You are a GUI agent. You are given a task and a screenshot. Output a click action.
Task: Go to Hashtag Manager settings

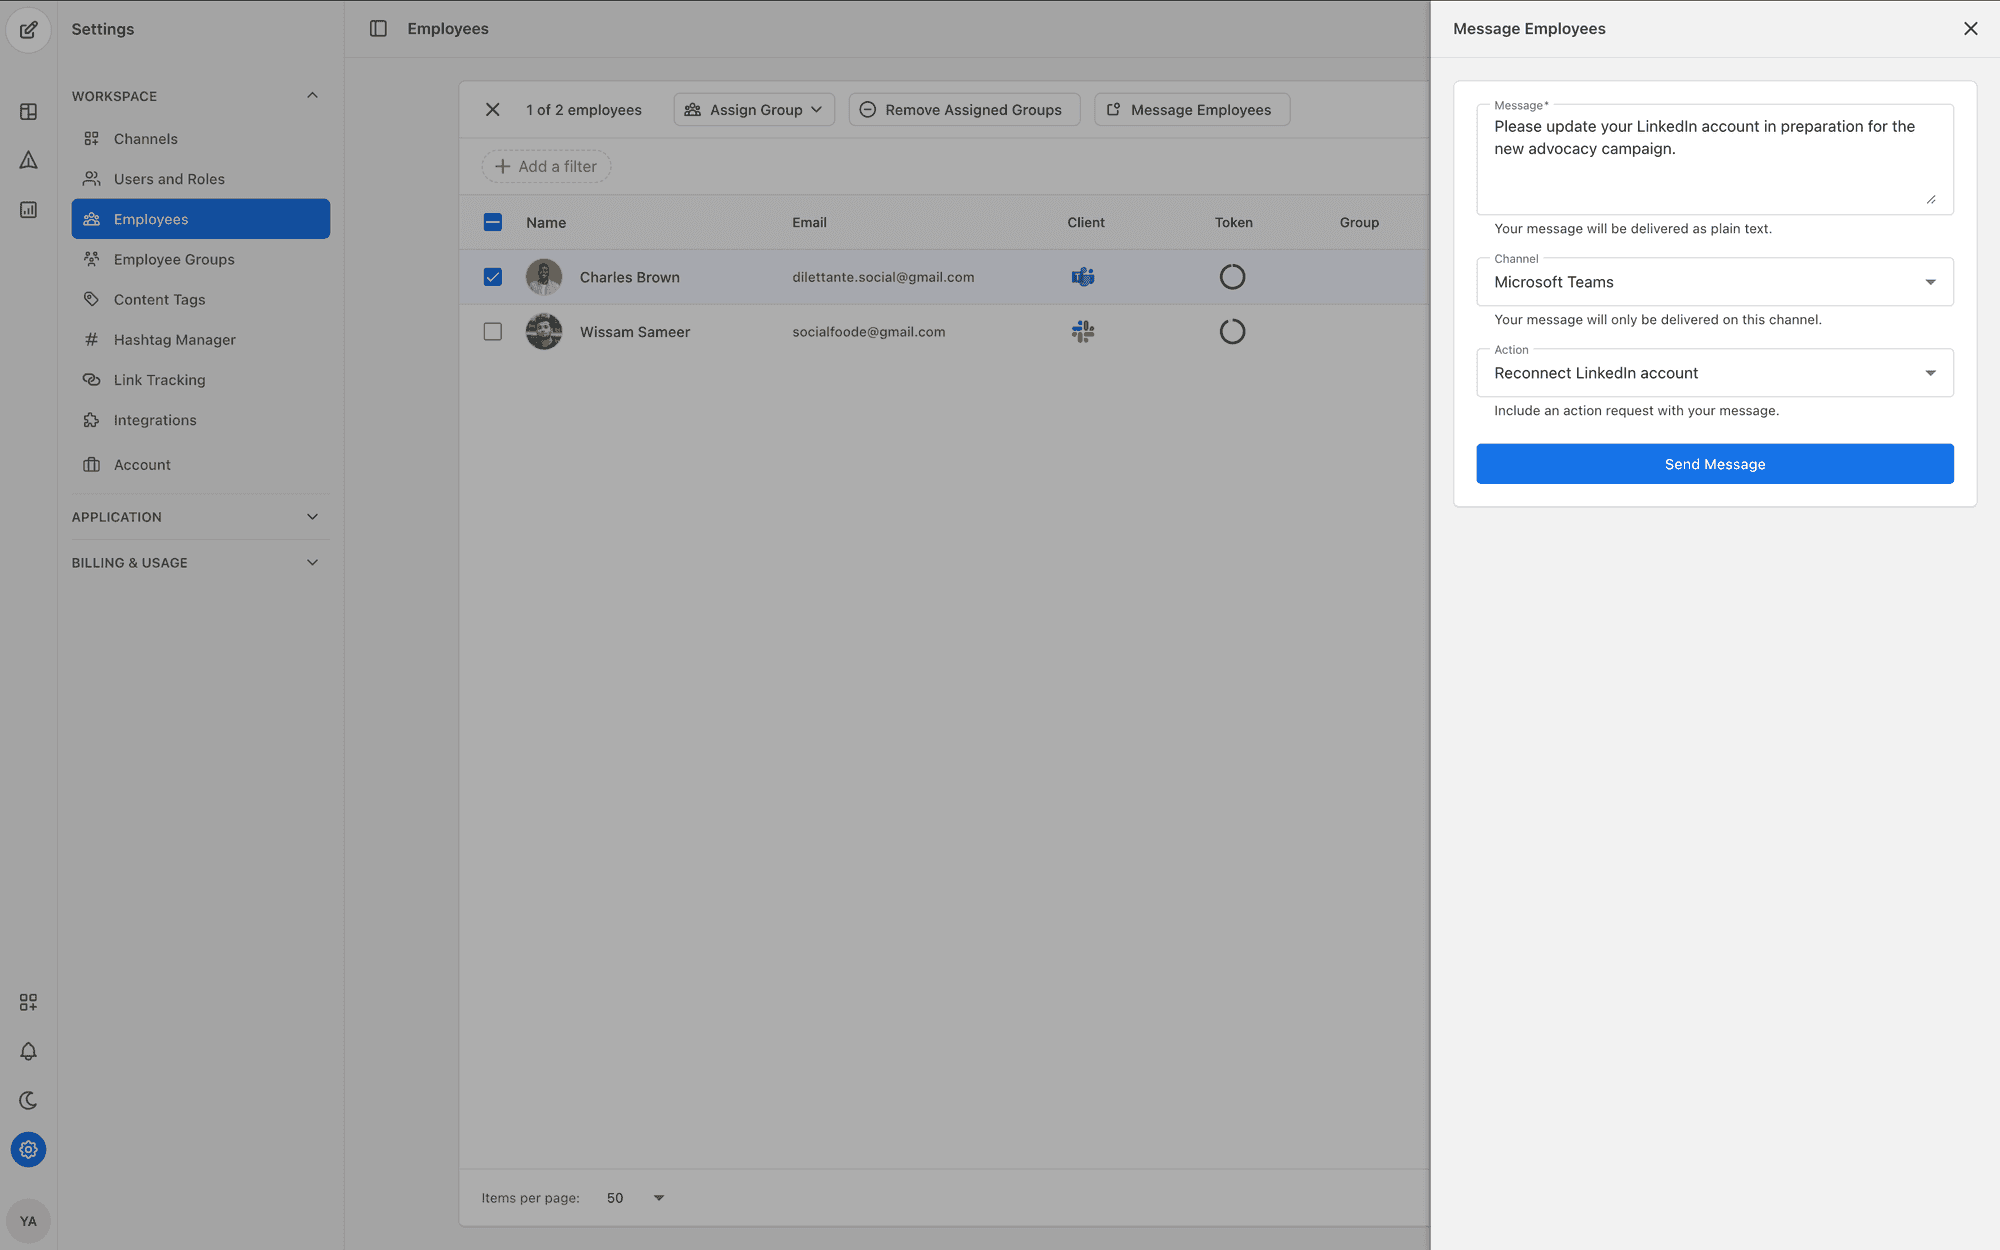[x=174, y=340]
